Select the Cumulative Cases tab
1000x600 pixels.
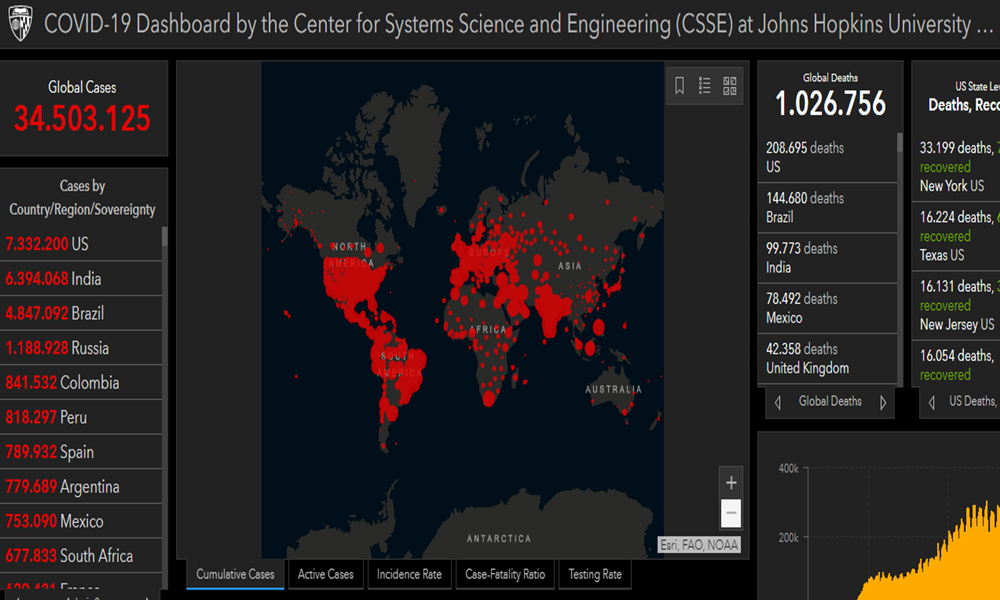(x=235, y=574)
